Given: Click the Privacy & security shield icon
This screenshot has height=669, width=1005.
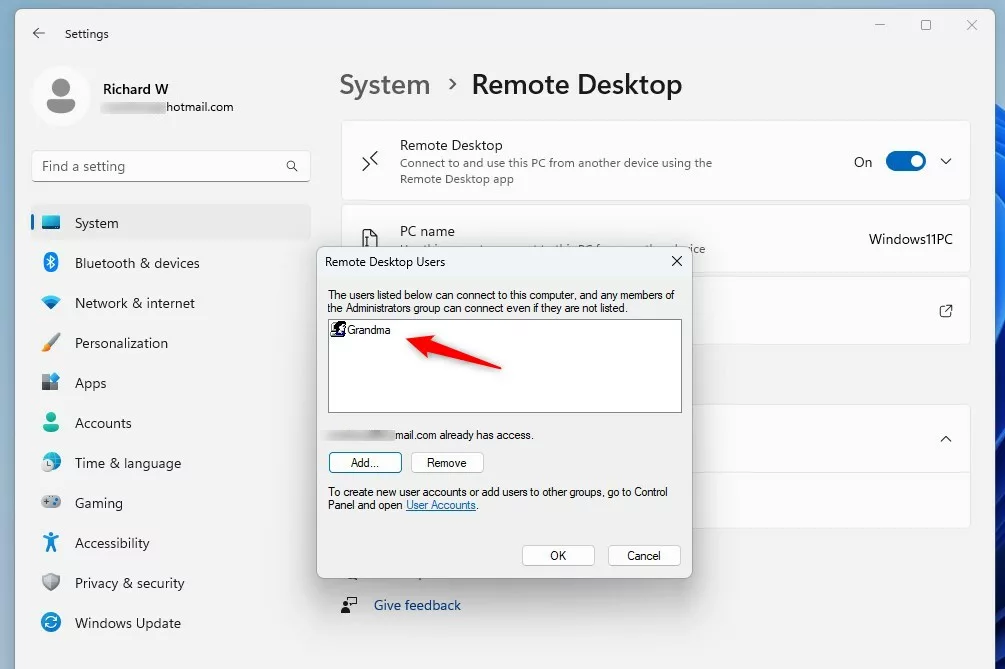Looking at the screenshot, I should [x=51, y=582].
